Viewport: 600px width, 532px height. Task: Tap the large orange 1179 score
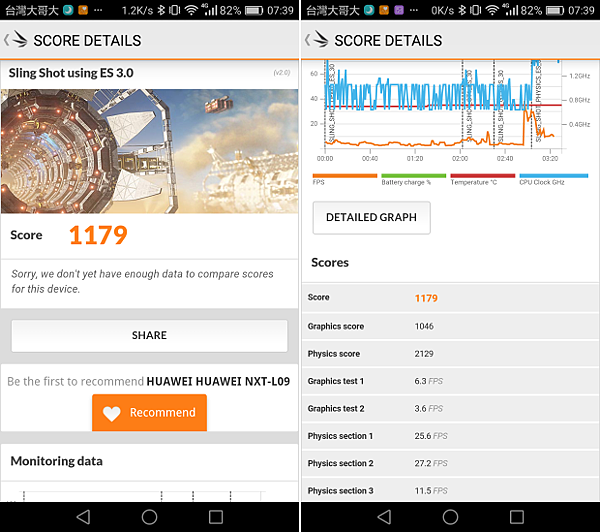(98, 235)
